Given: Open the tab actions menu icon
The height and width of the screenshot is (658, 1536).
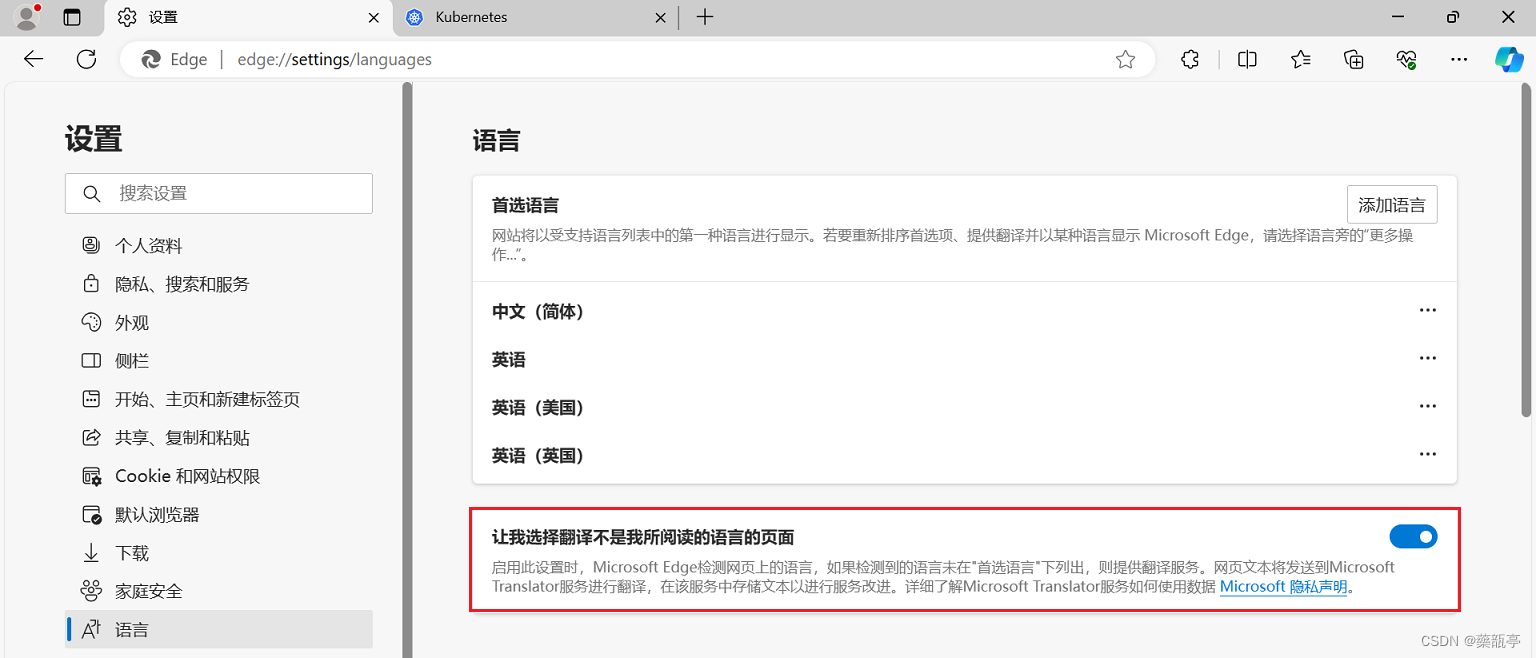Looking at the screenshot, I should click(x=72, y=17).
